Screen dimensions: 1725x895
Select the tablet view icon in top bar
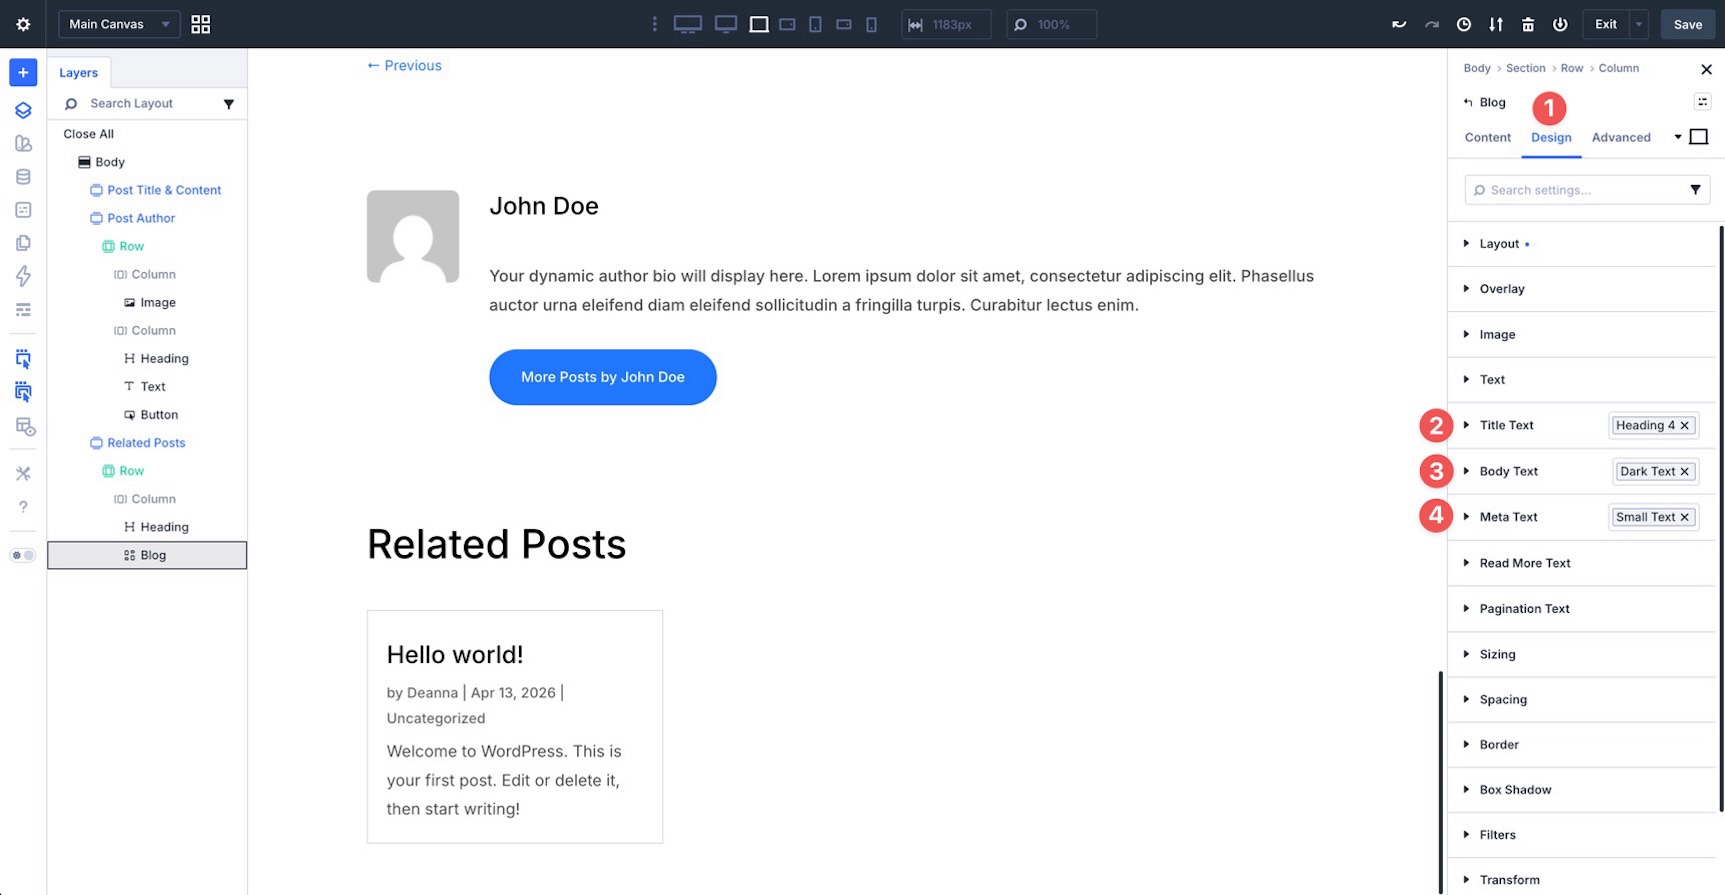[x=815, y=24]
